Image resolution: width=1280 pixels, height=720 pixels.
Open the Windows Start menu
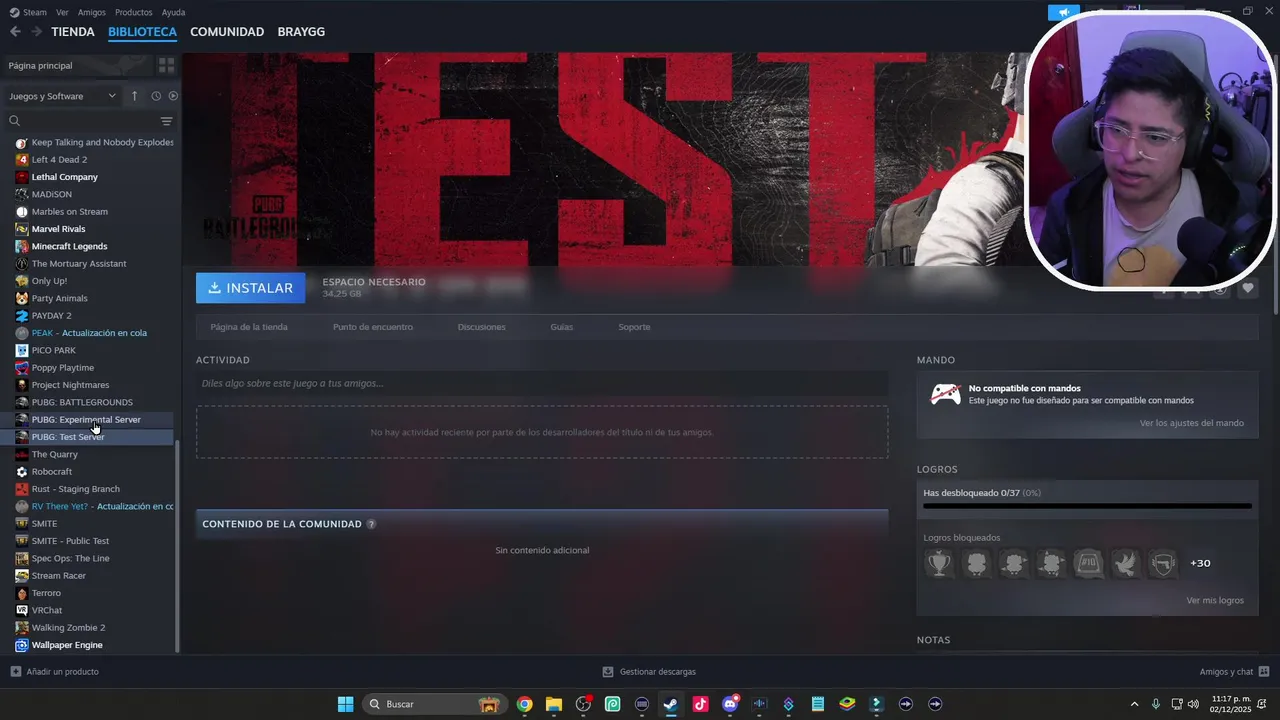coord(345,704)
